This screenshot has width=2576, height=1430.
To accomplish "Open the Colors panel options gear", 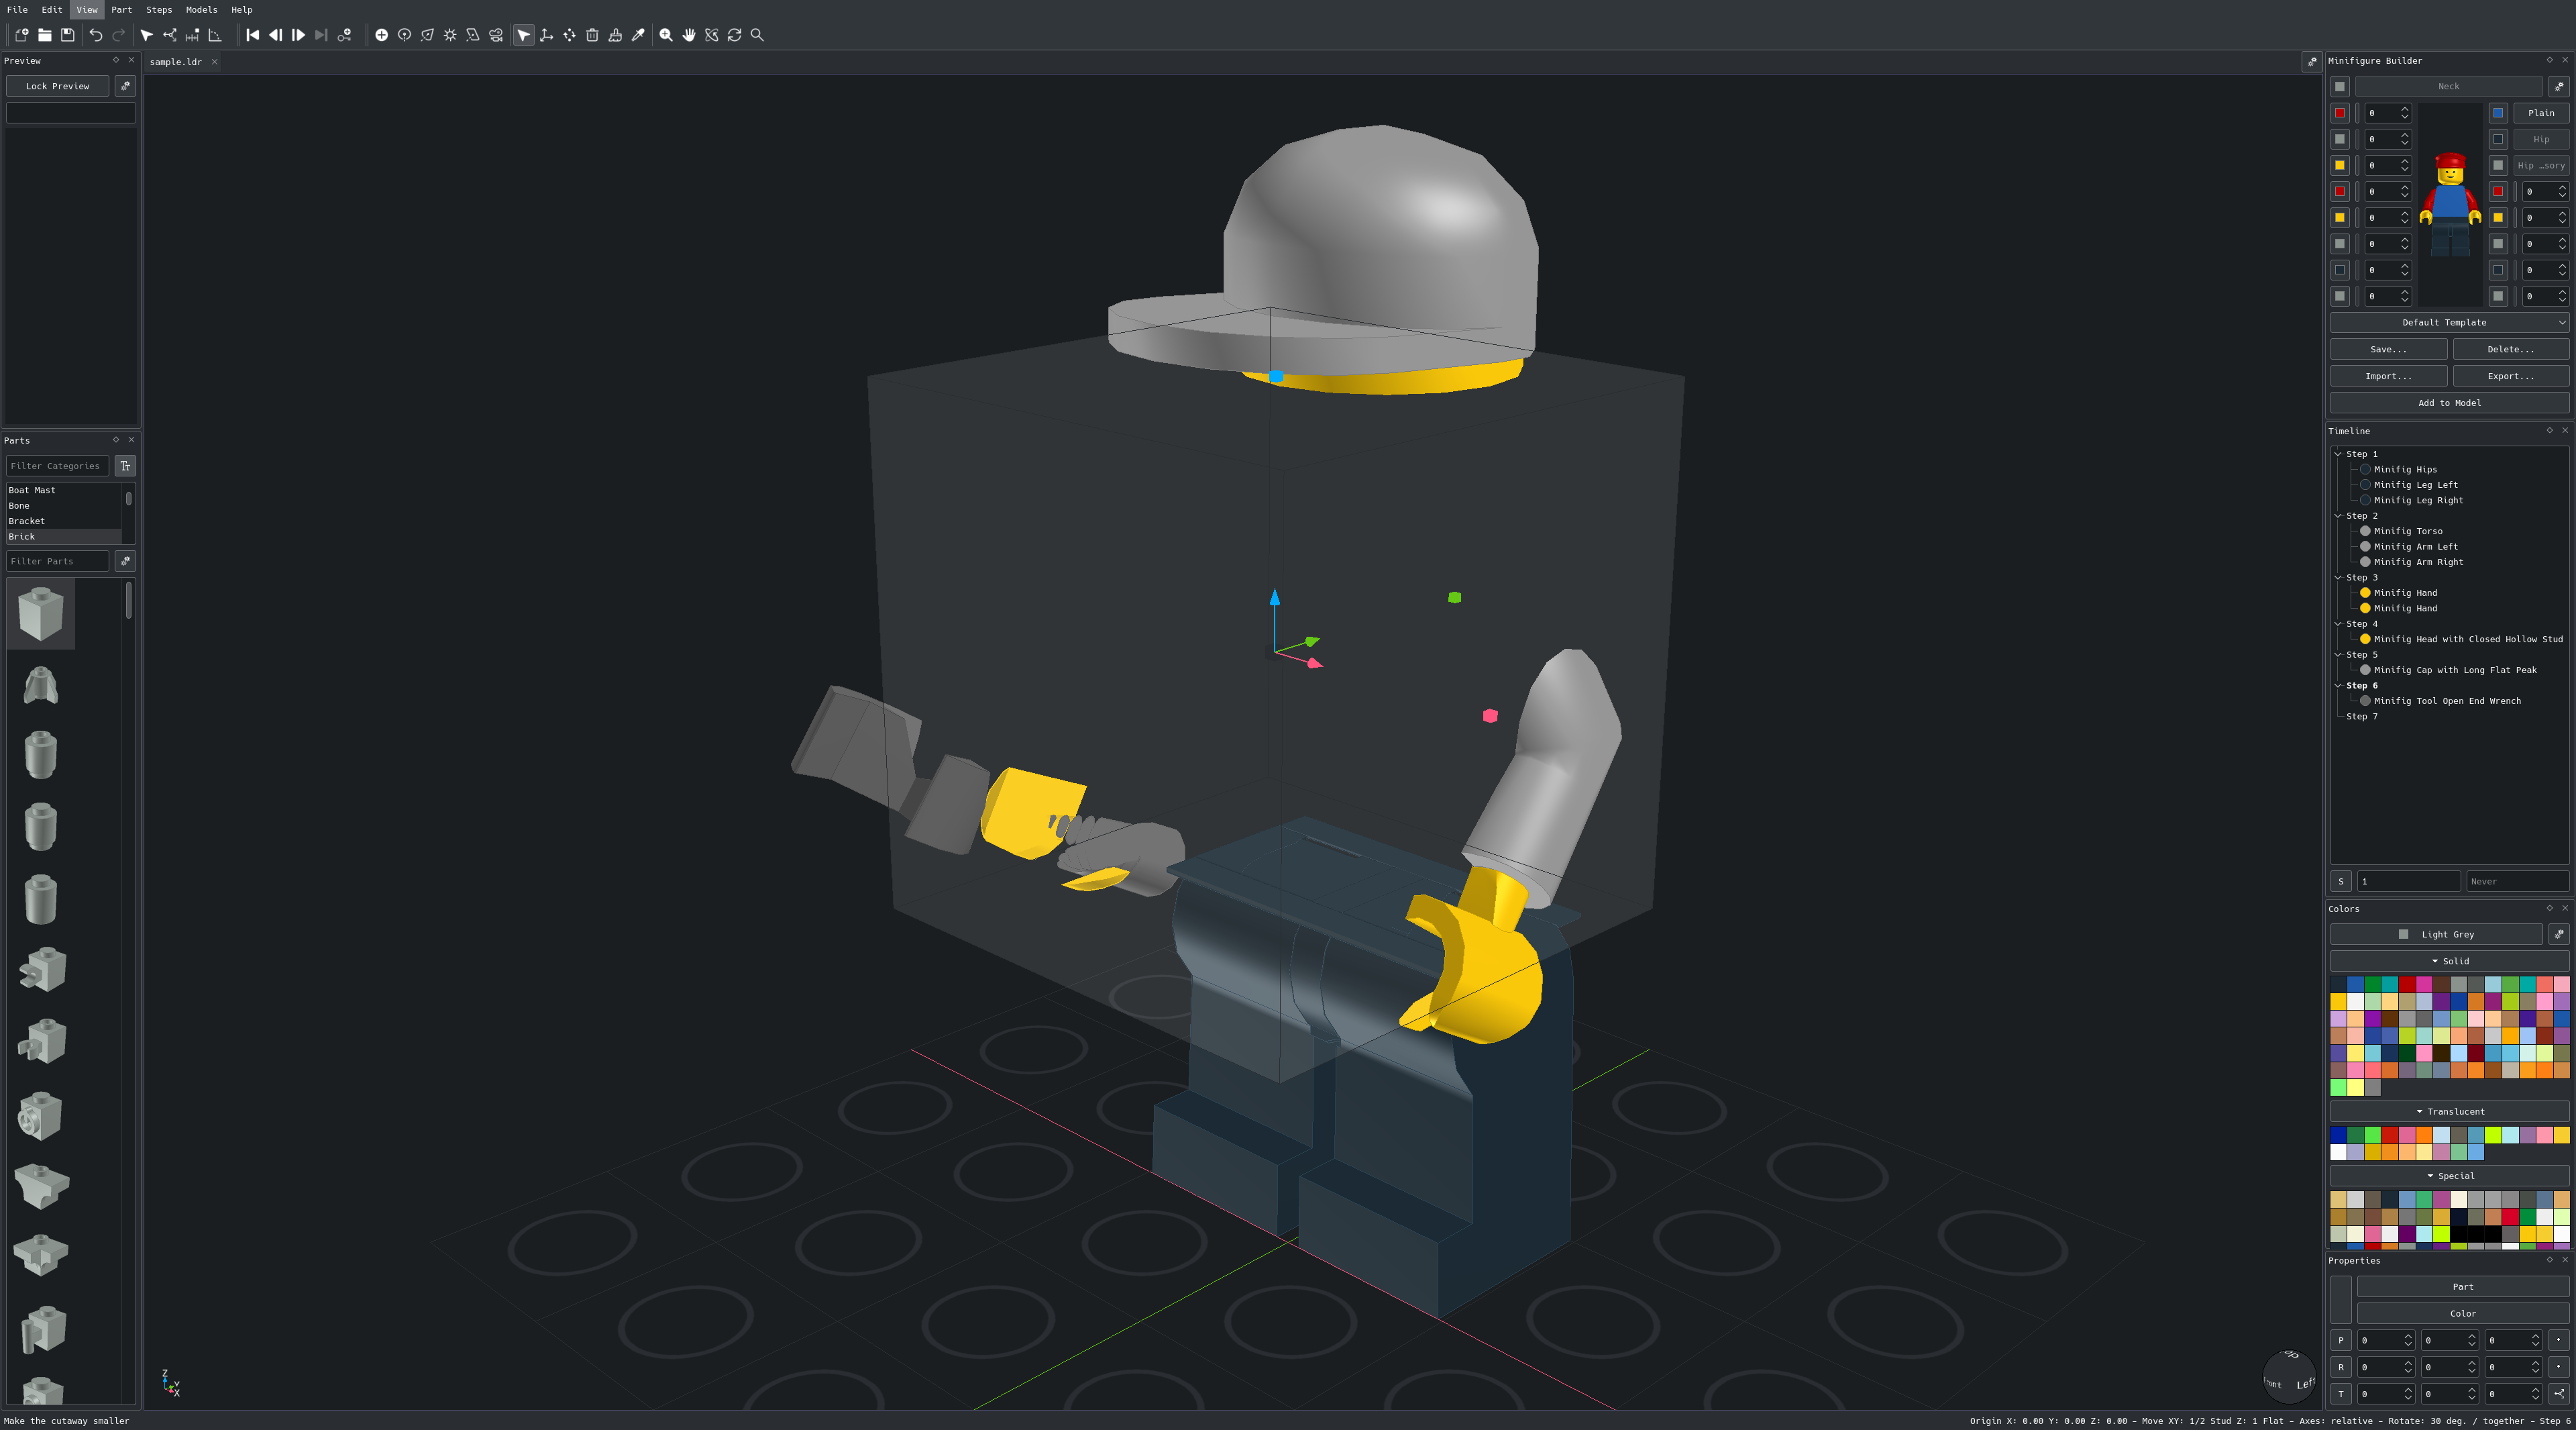I will pyautogui.click(x=2558, y=934).
